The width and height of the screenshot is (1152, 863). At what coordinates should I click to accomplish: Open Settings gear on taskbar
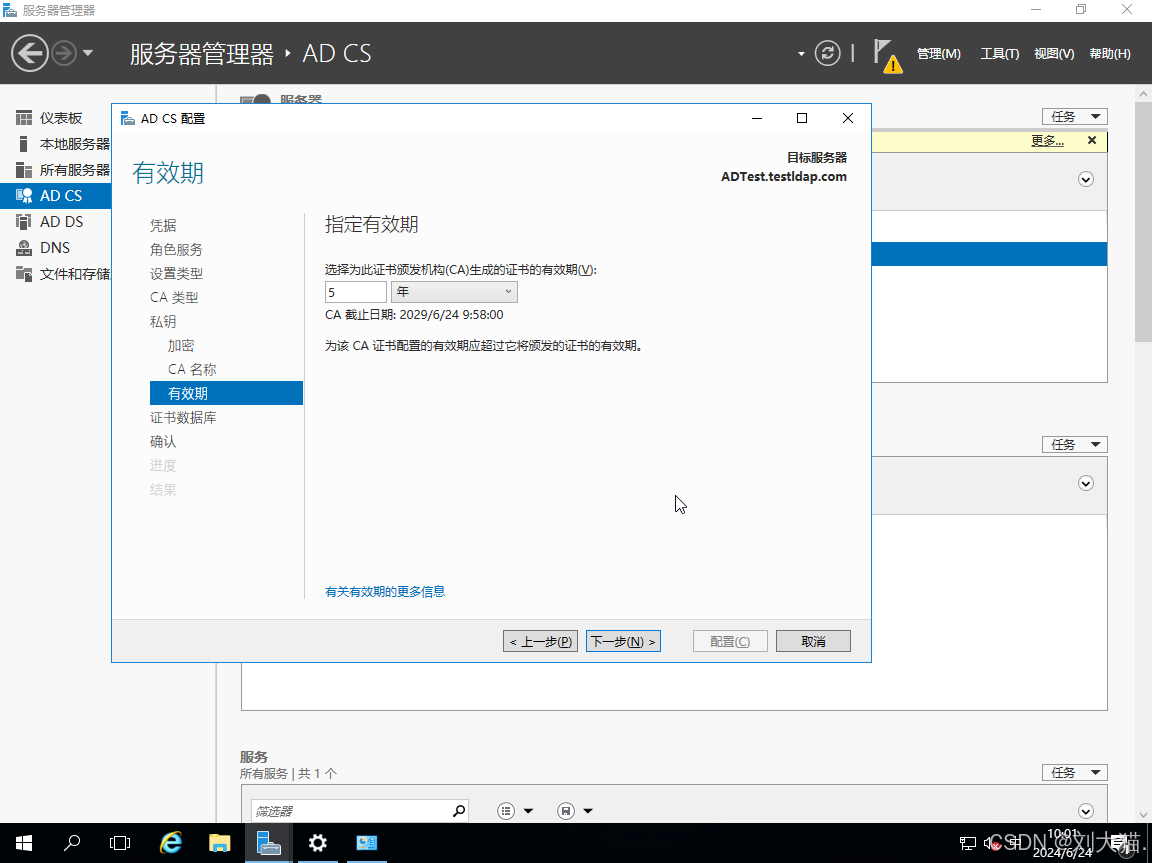[317, 843]
